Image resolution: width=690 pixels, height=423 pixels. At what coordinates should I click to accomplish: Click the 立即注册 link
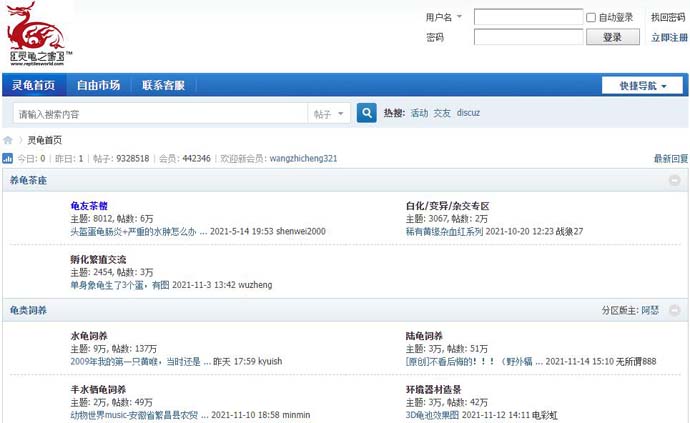coord(669,38)
